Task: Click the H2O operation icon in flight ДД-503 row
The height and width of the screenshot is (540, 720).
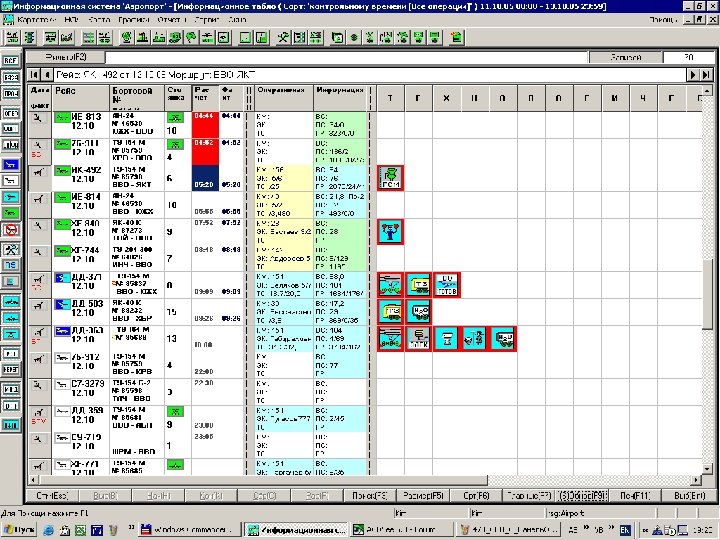Action: [418, 312]
